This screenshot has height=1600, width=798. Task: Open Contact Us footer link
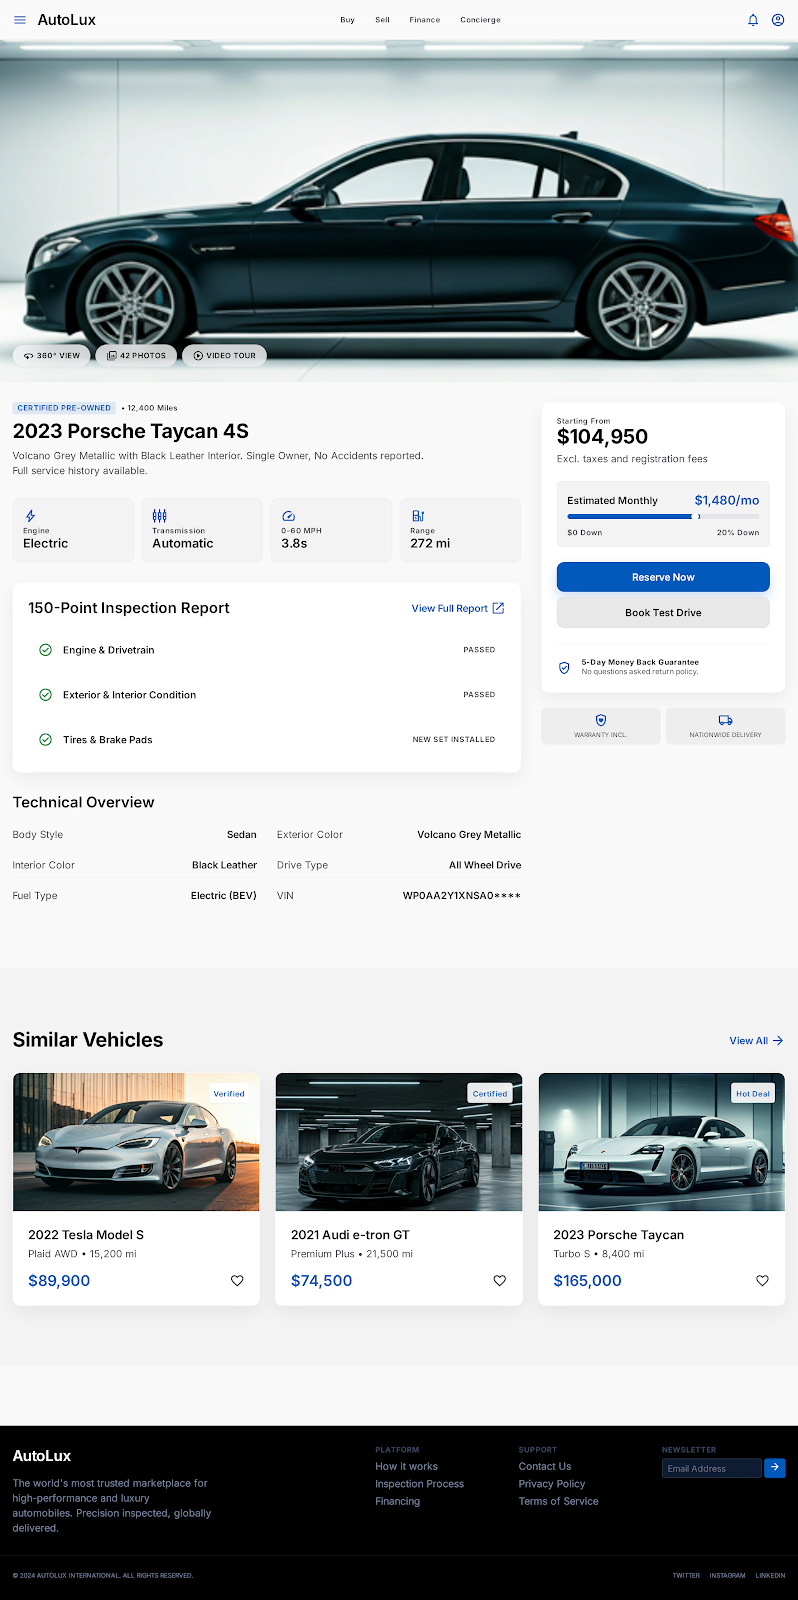pos(545,1467)
